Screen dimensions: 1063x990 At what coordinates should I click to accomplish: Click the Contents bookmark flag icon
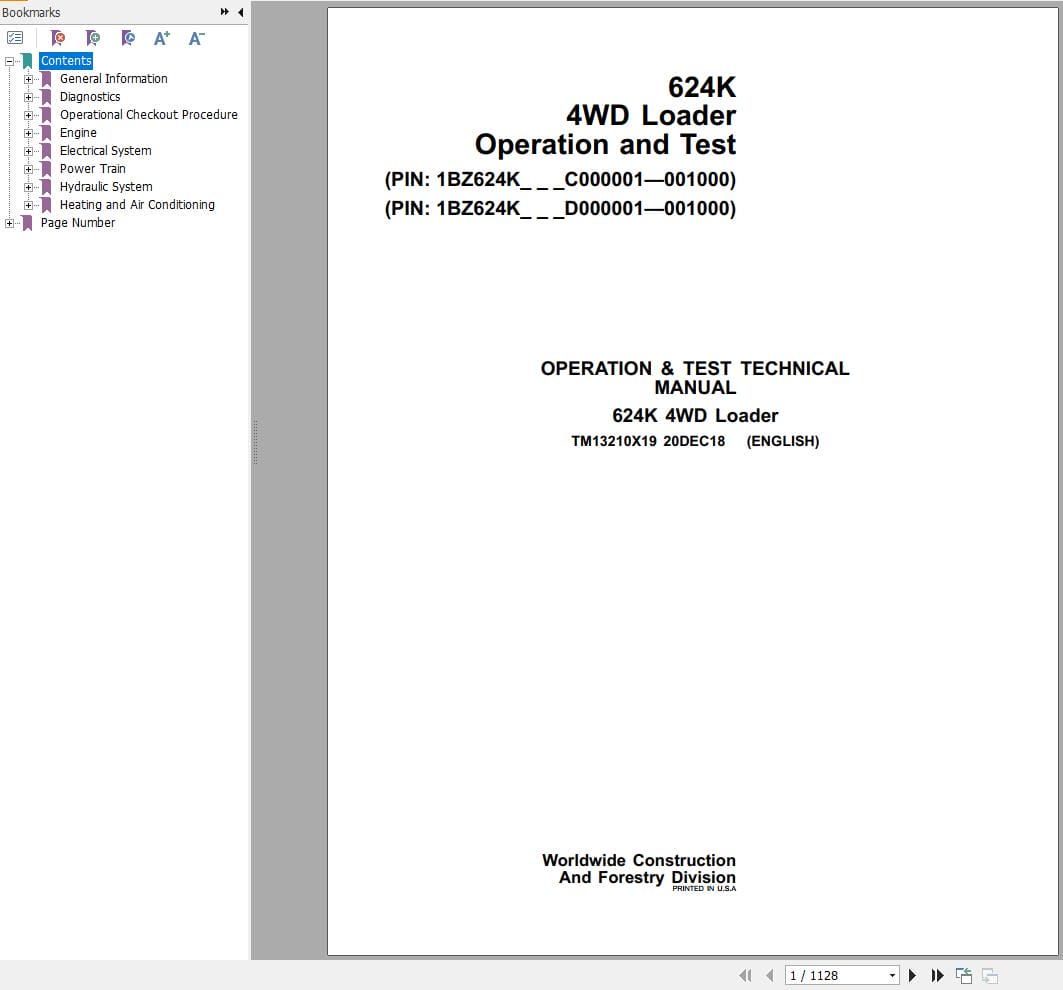point(27,61)
